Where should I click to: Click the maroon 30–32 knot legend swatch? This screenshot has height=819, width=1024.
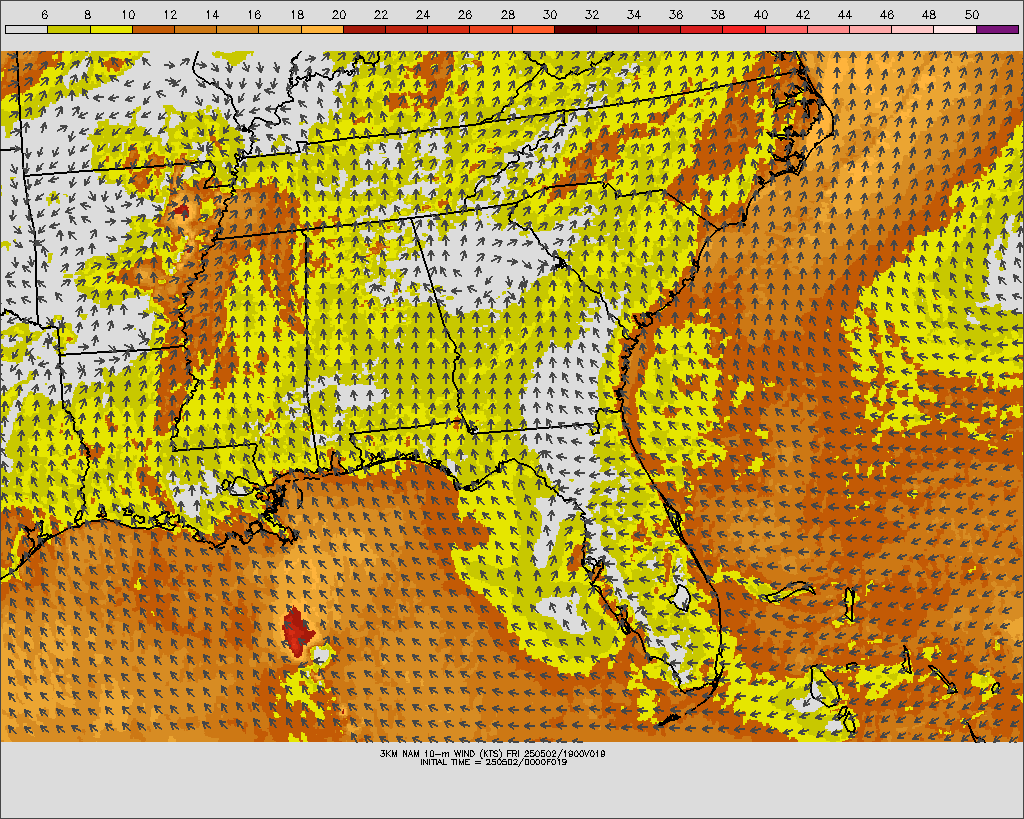[575, 29]
